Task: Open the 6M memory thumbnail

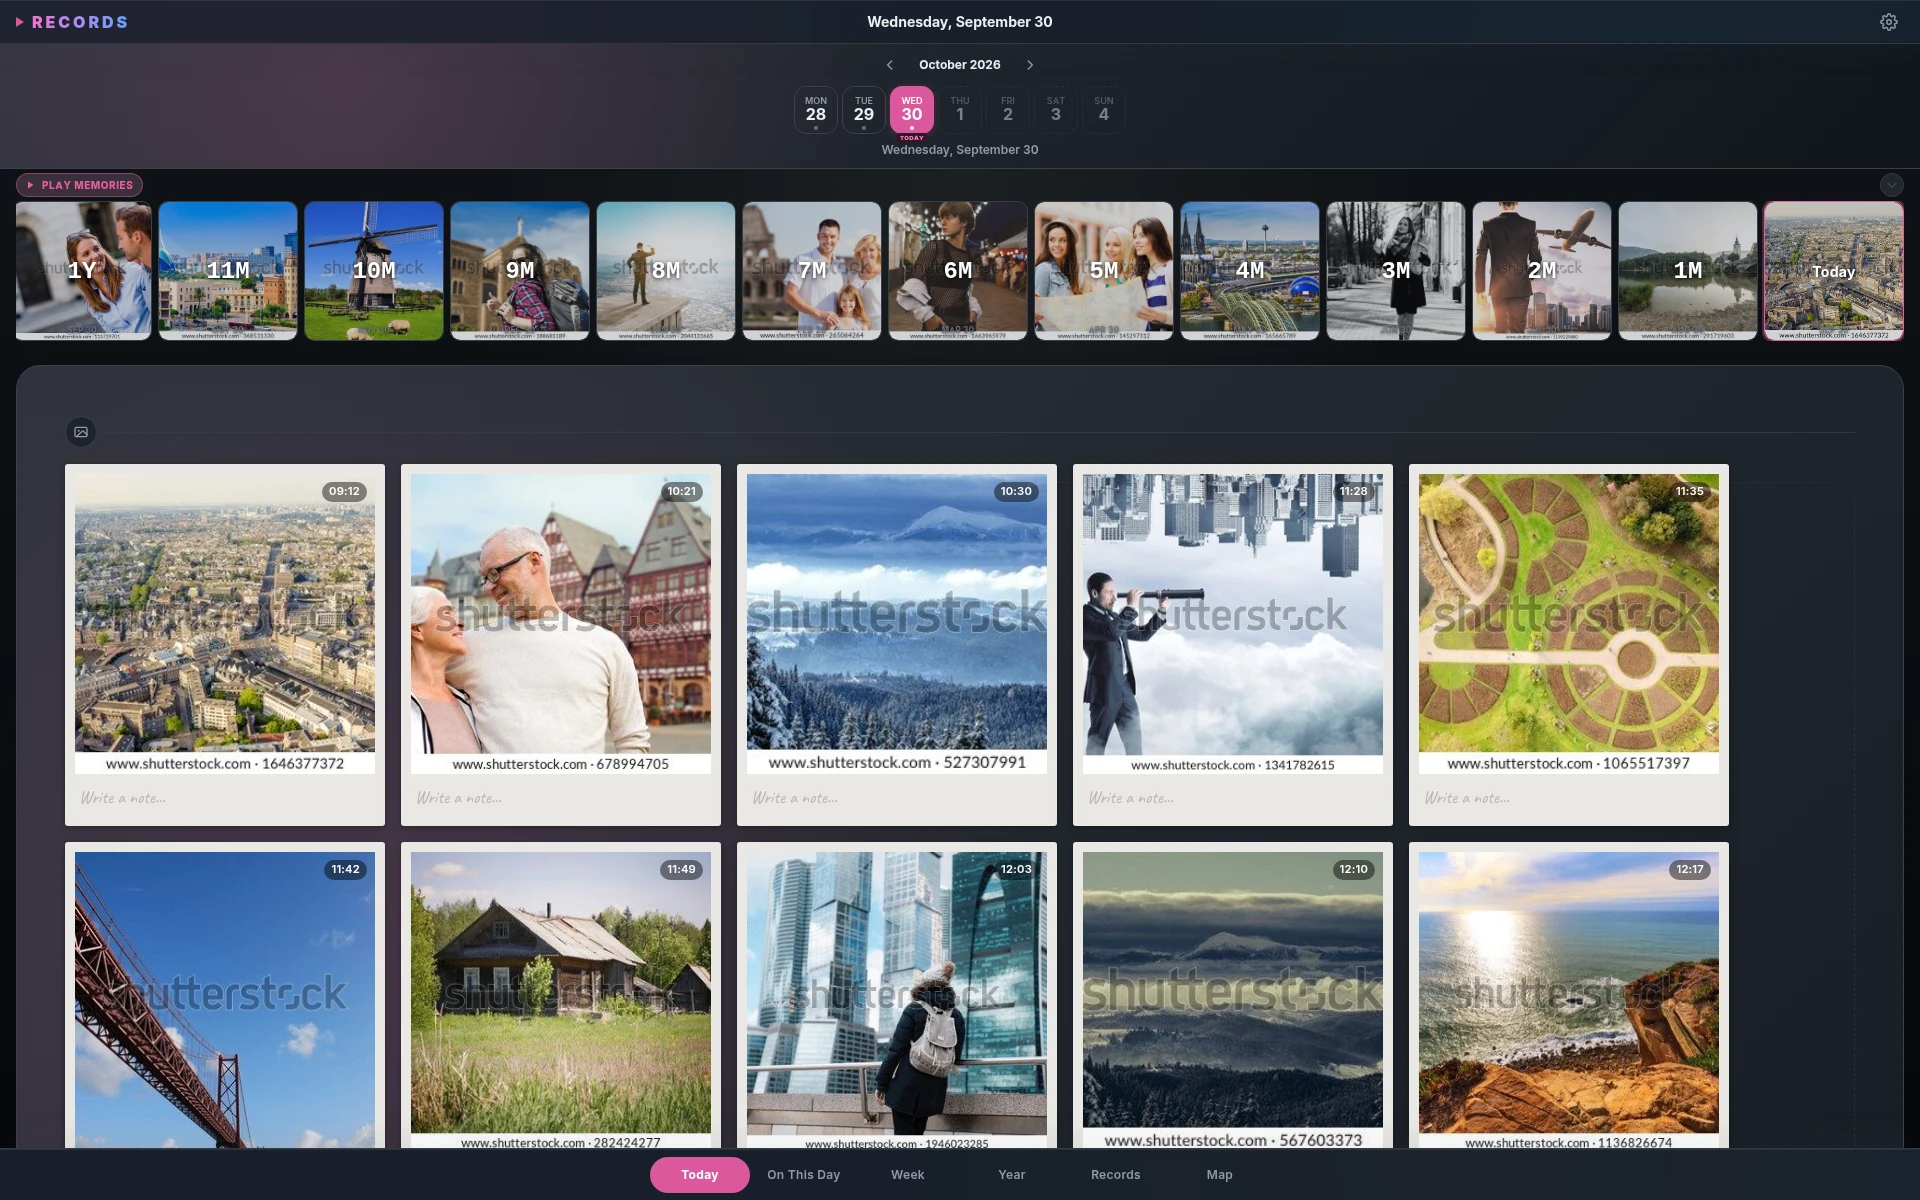Action: [958, 271]
